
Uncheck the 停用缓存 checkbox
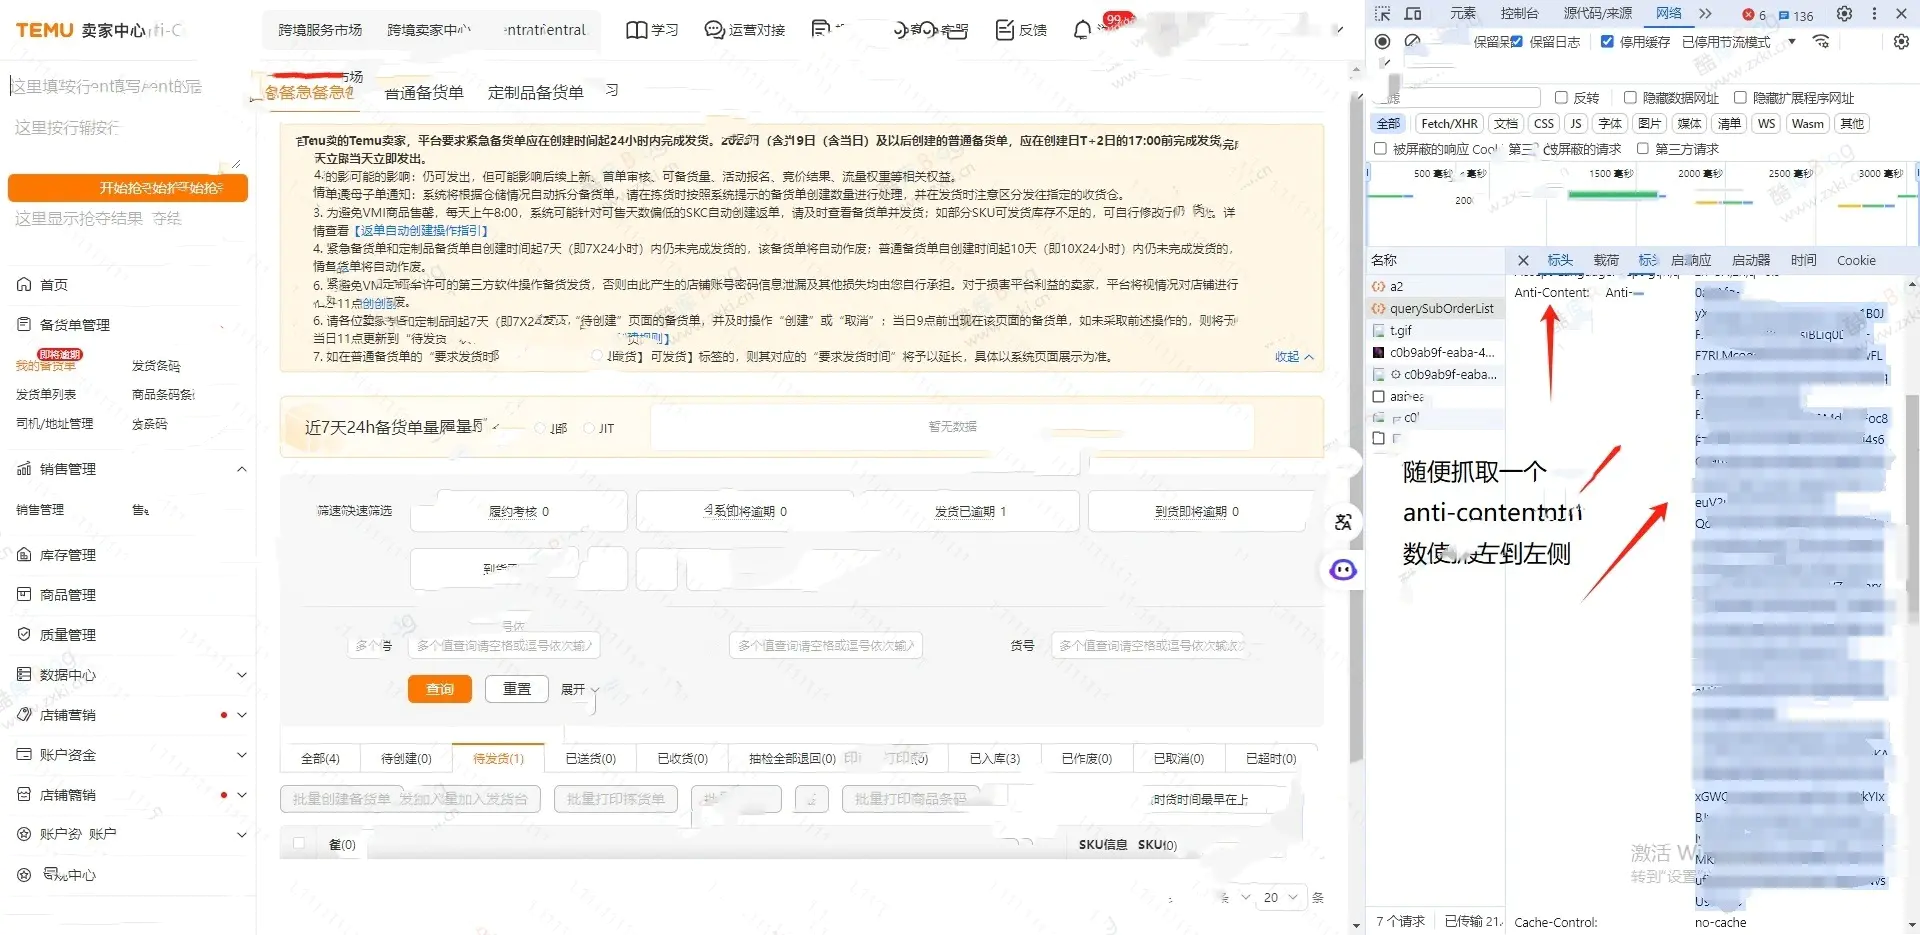(x=1607, y=42)
